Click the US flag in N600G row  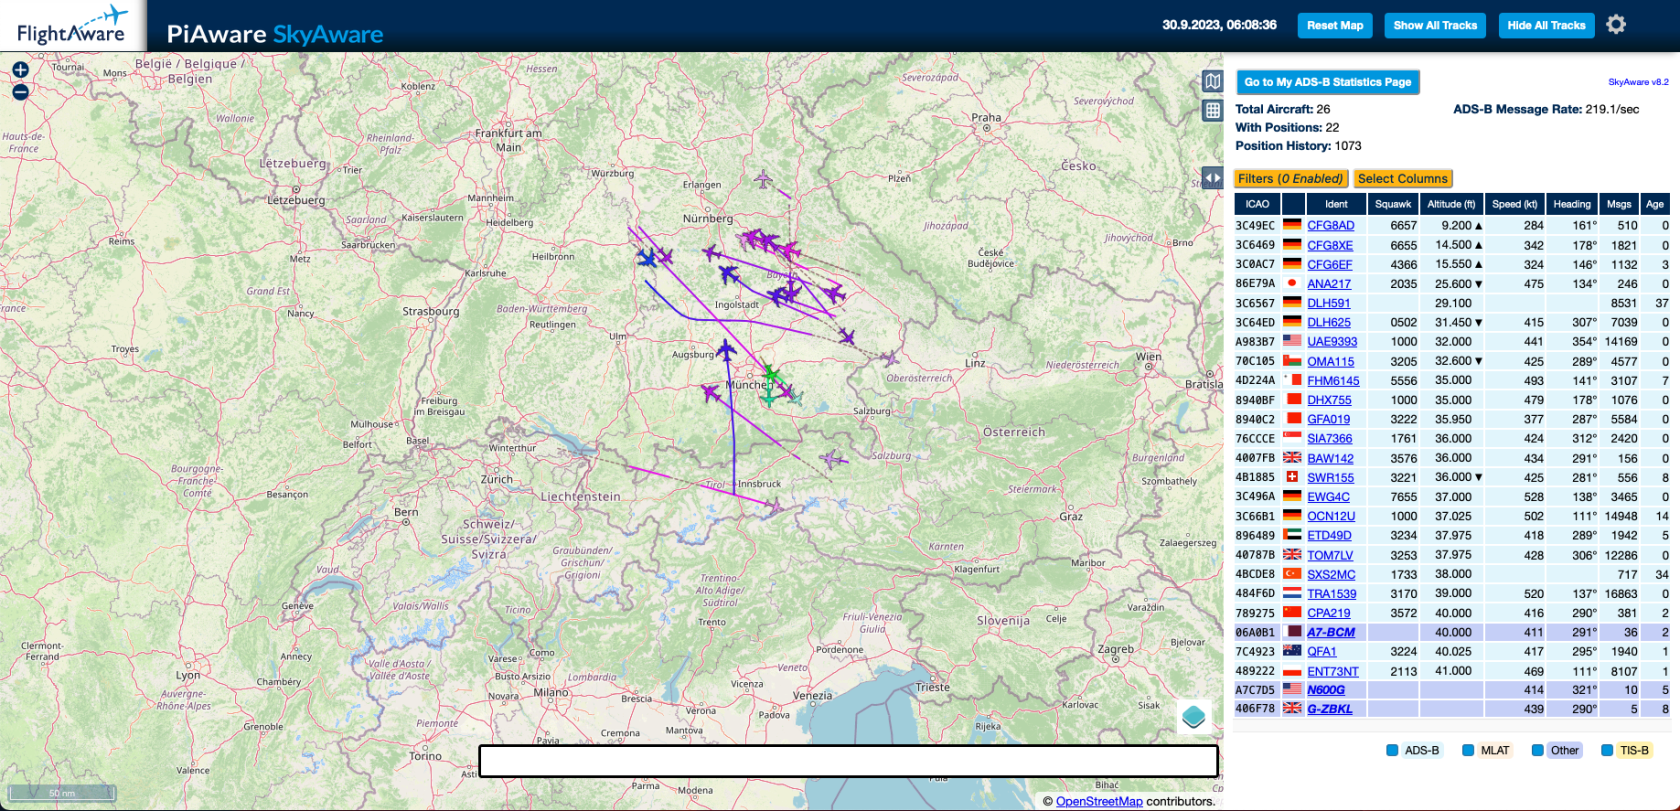click(x=1292, y=690)
